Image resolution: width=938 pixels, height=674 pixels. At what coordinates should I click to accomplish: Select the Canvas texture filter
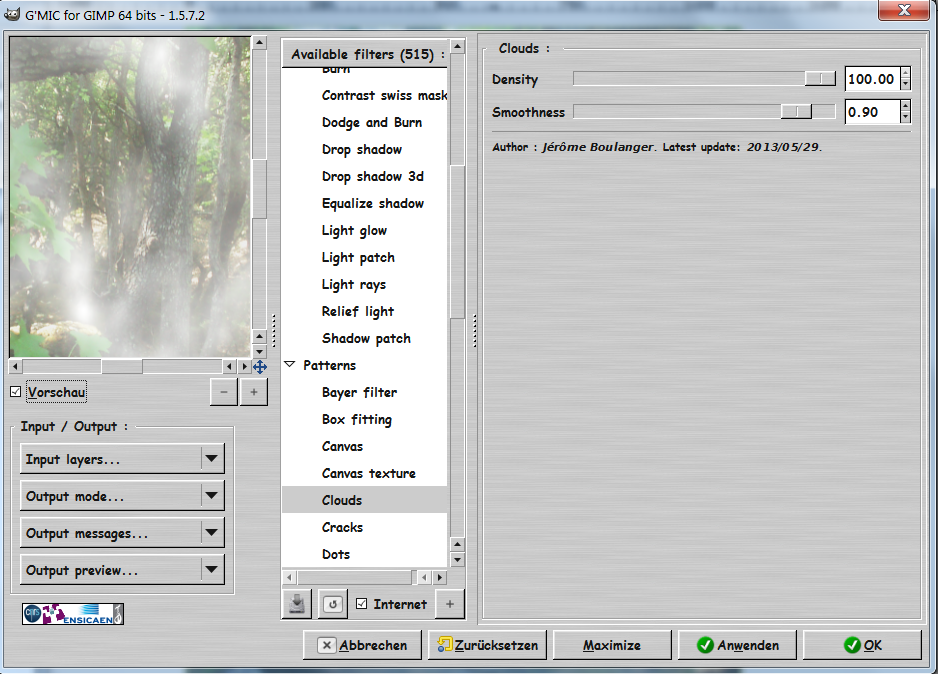coord(364,473)
